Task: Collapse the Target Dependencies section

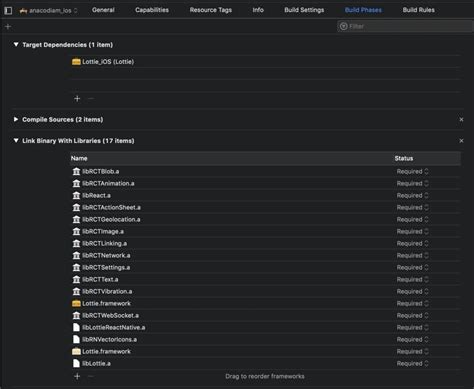Action: point(16,44)
